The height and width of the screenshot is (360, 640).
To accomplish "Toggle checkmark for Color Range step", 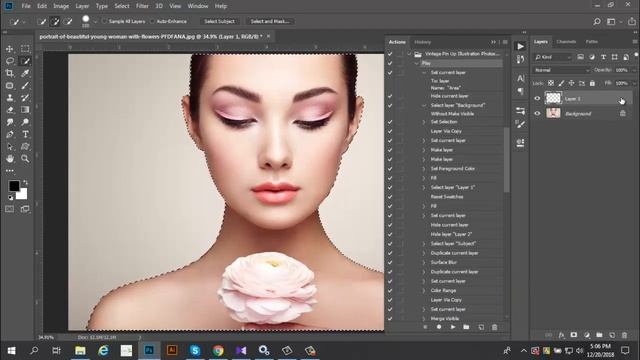I will (x=390, y=291).
